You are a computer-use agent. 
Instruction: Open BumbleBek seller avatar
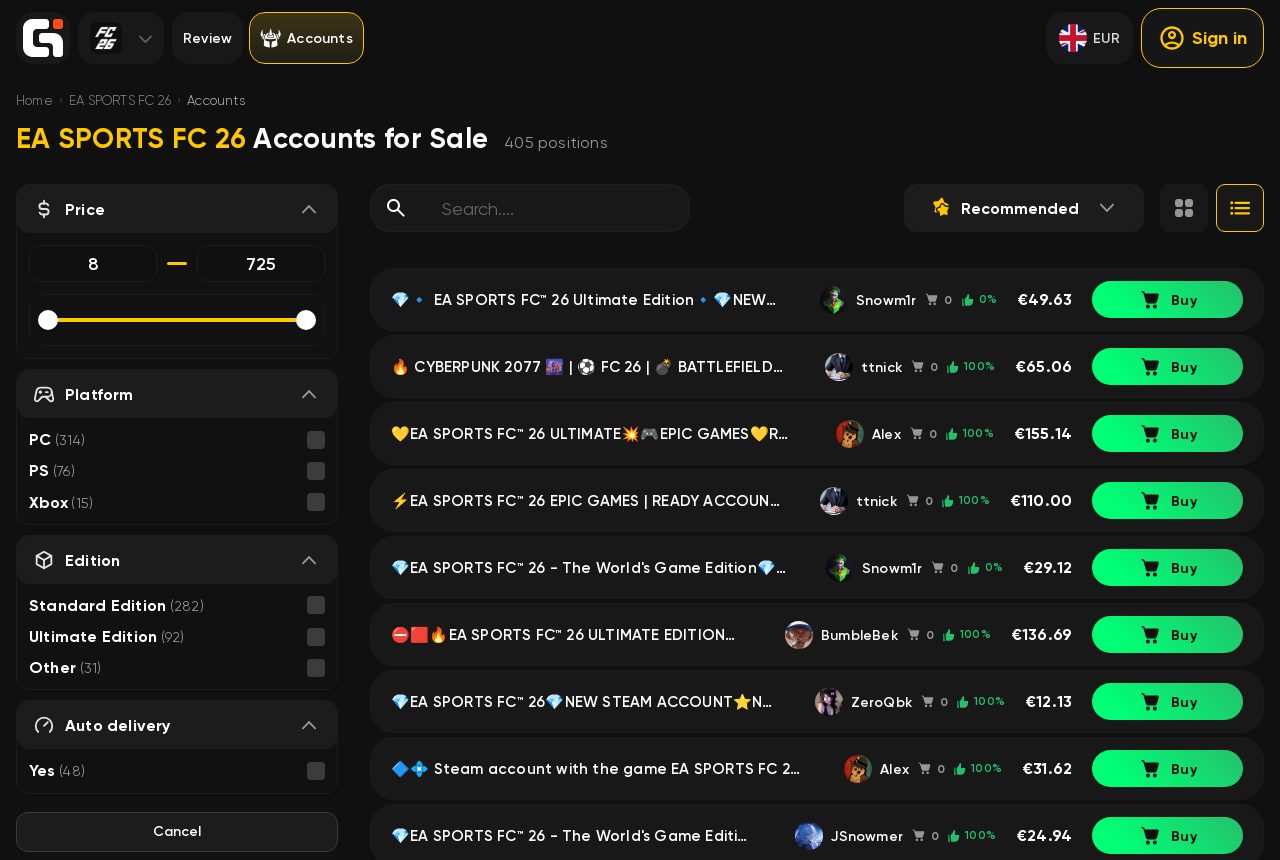799,635
